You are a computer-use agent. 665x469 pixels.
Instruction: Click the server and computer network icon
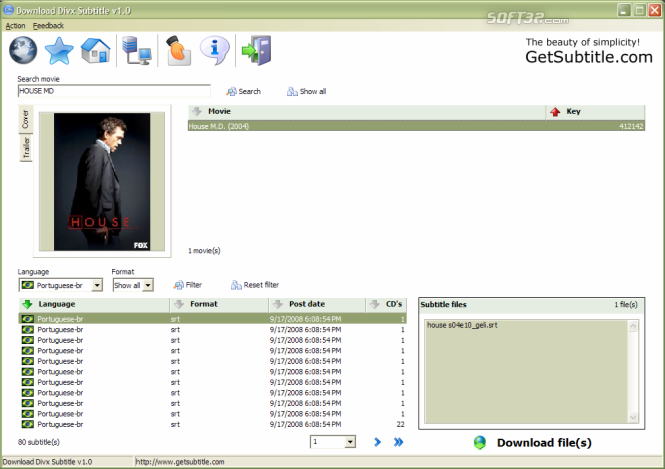coord(137,51)
